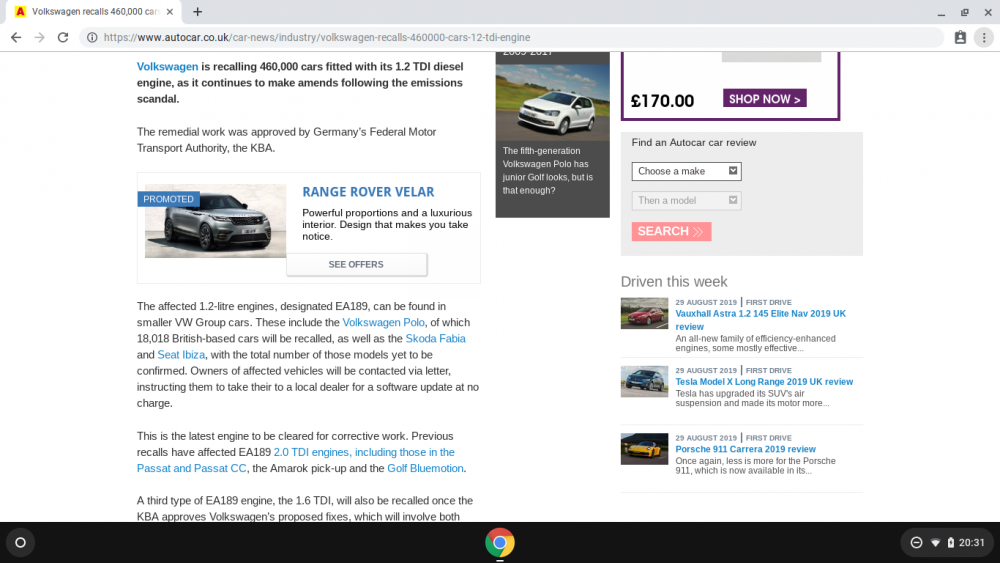The height and width of the screenshot is (563, 1000).
Task: Open the RANGE ROVER VELAR promoted heading
Action: 368,192
